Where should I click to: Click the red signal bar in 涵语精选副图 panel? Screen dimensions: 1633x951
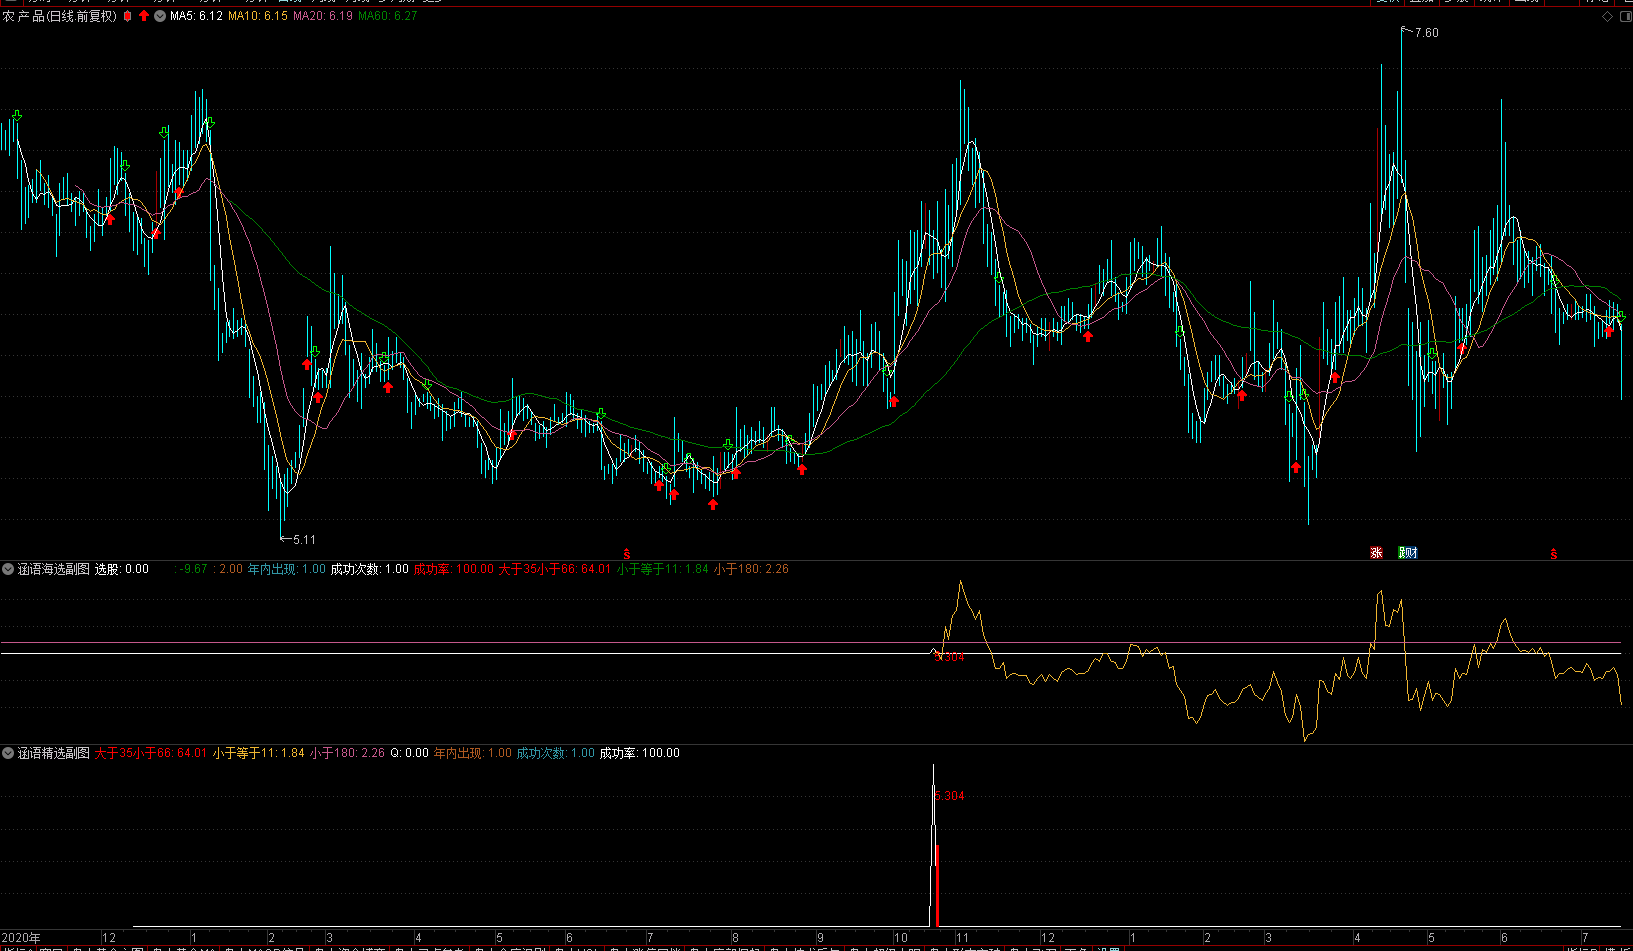coord(937,885)
